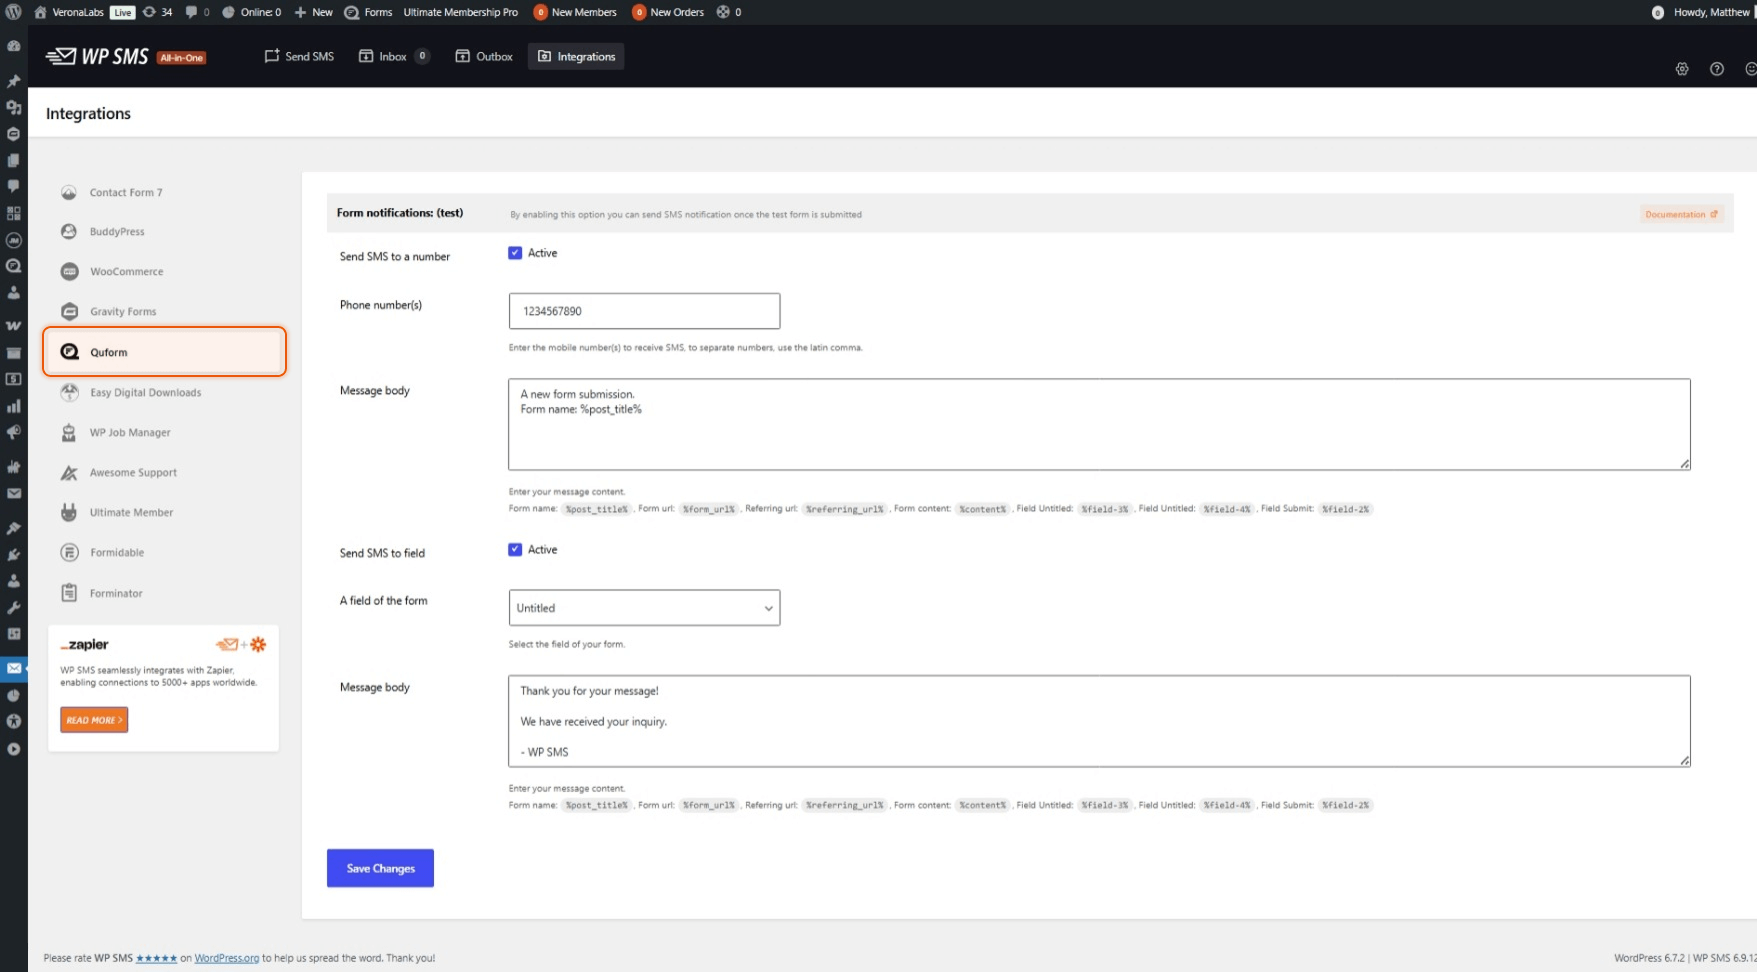Open Comments icon in admin sidebar
Screen dimensions: 1757x972
coord(14,186)
